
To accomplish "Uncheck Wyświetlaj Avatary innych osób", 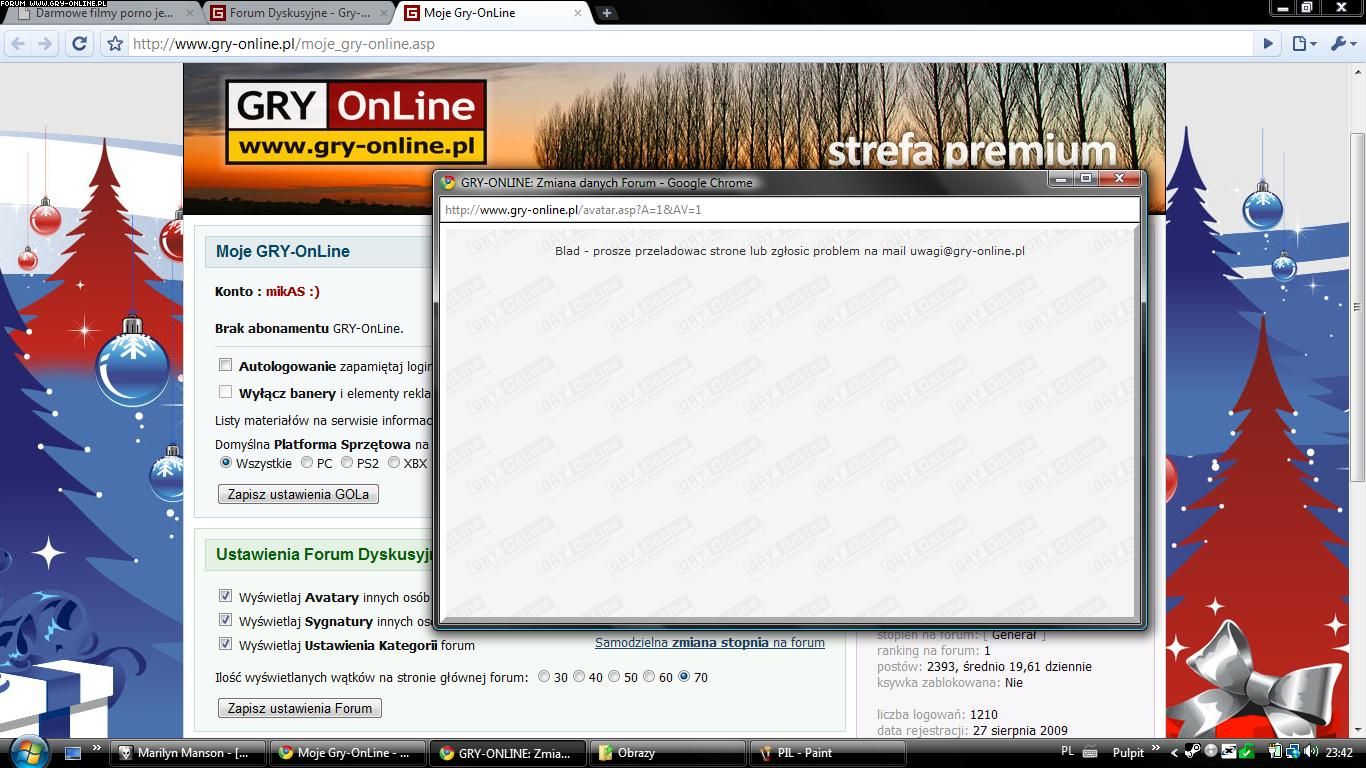I will coord(226,596).
